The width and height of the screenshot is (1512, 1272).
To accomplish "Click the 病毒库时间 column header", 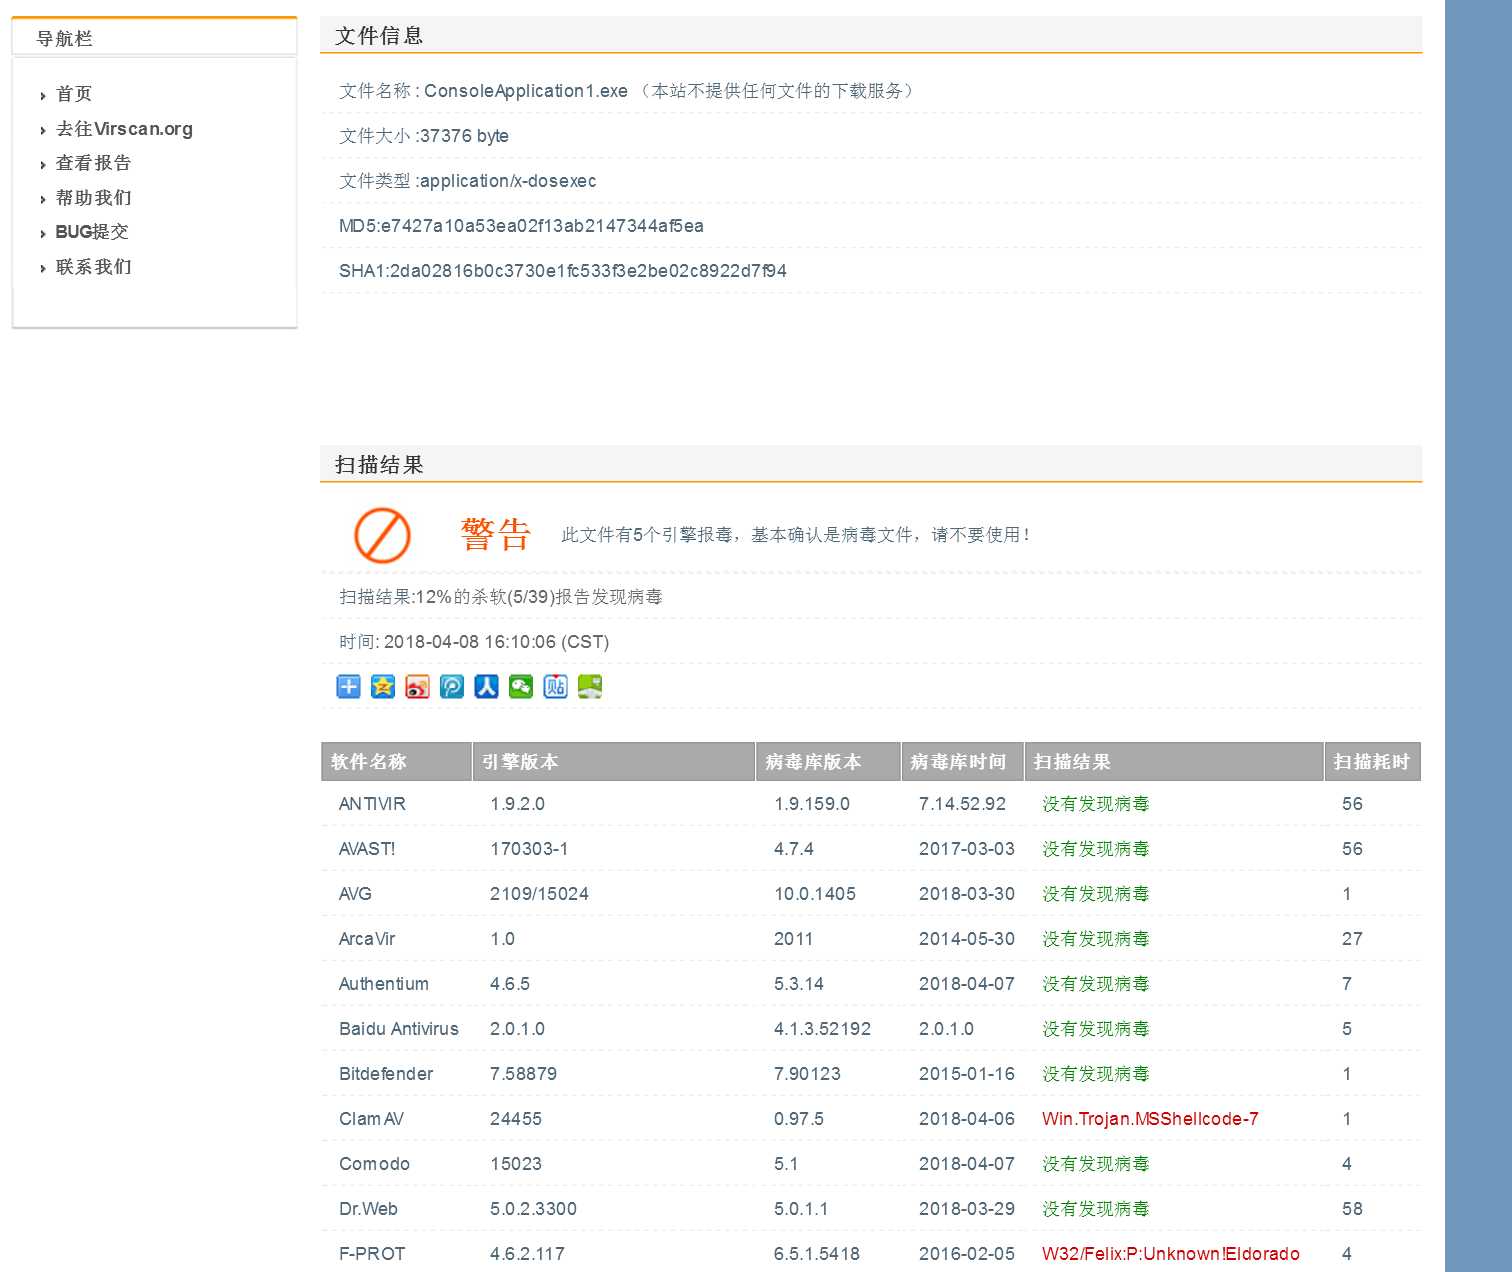I will (962, 761).
